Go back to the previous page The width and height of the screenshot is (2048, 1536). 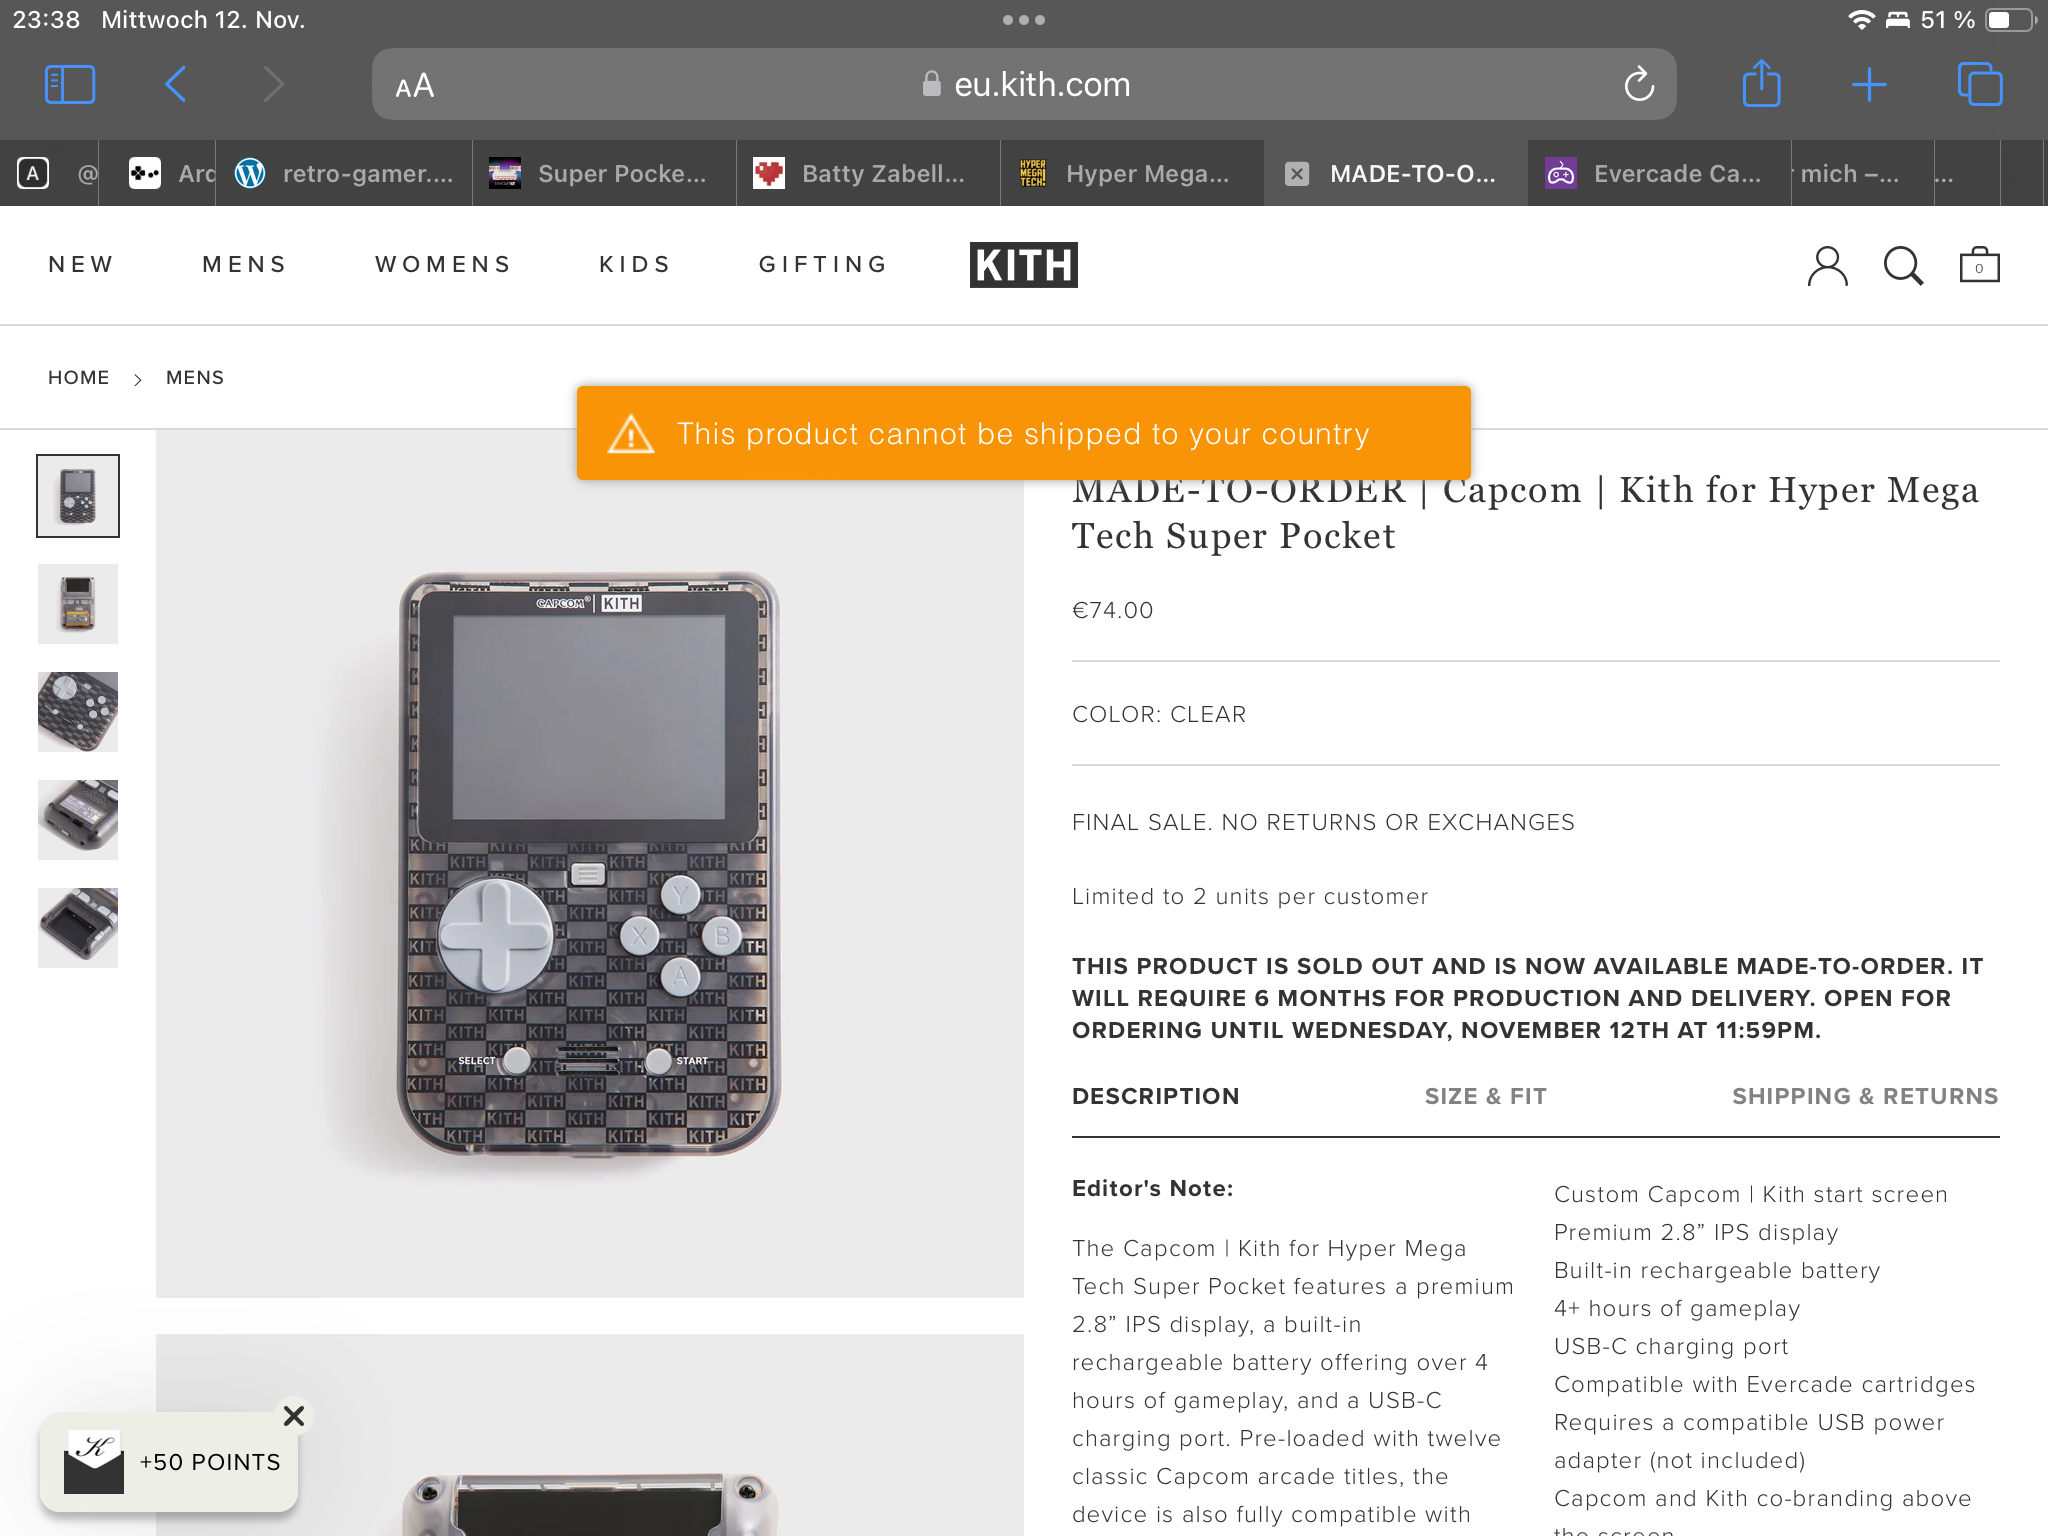coord(176,85)
